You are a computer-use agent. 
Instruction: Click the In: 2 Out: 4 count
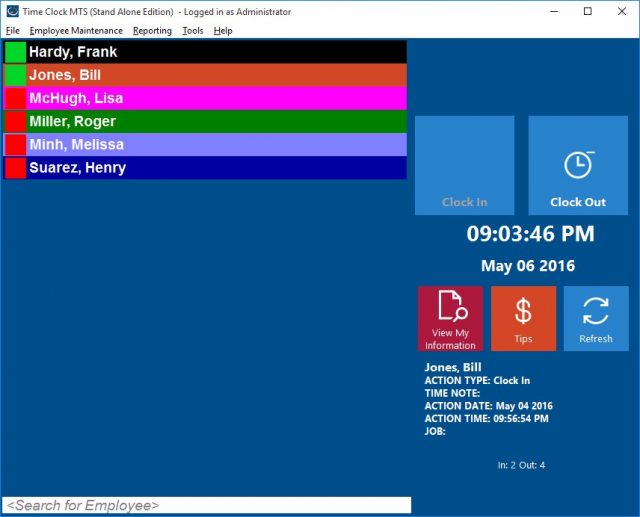point(521,465)
